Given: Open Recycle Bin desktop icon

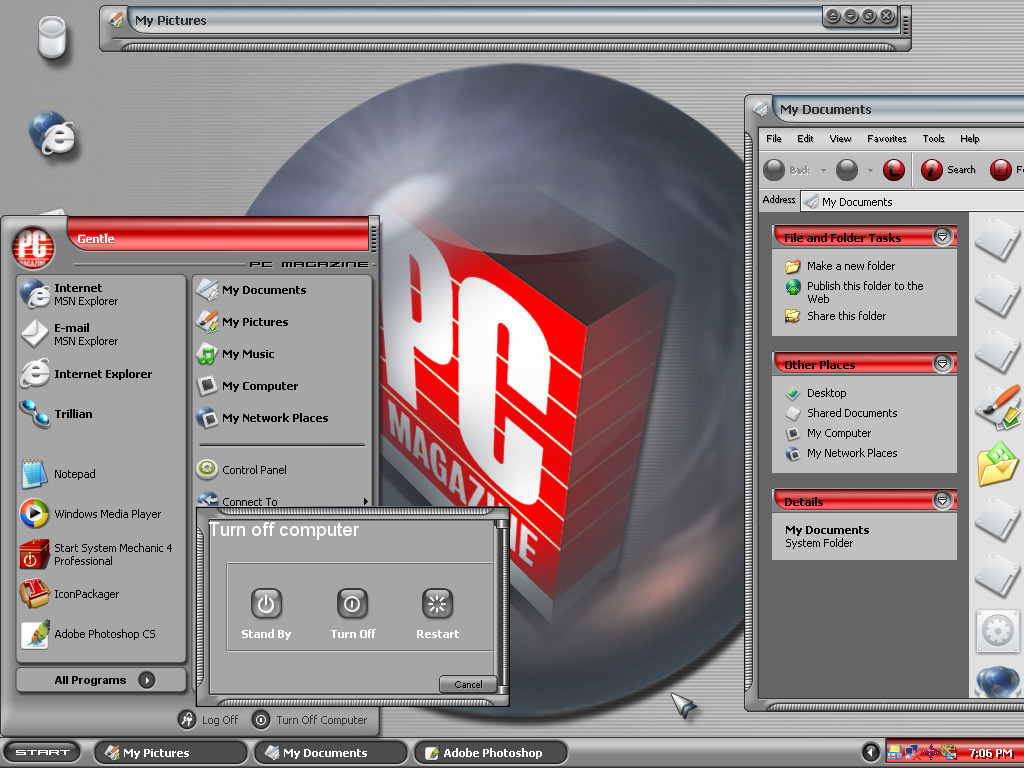Looking at the screenshot, I should (52, 38).
